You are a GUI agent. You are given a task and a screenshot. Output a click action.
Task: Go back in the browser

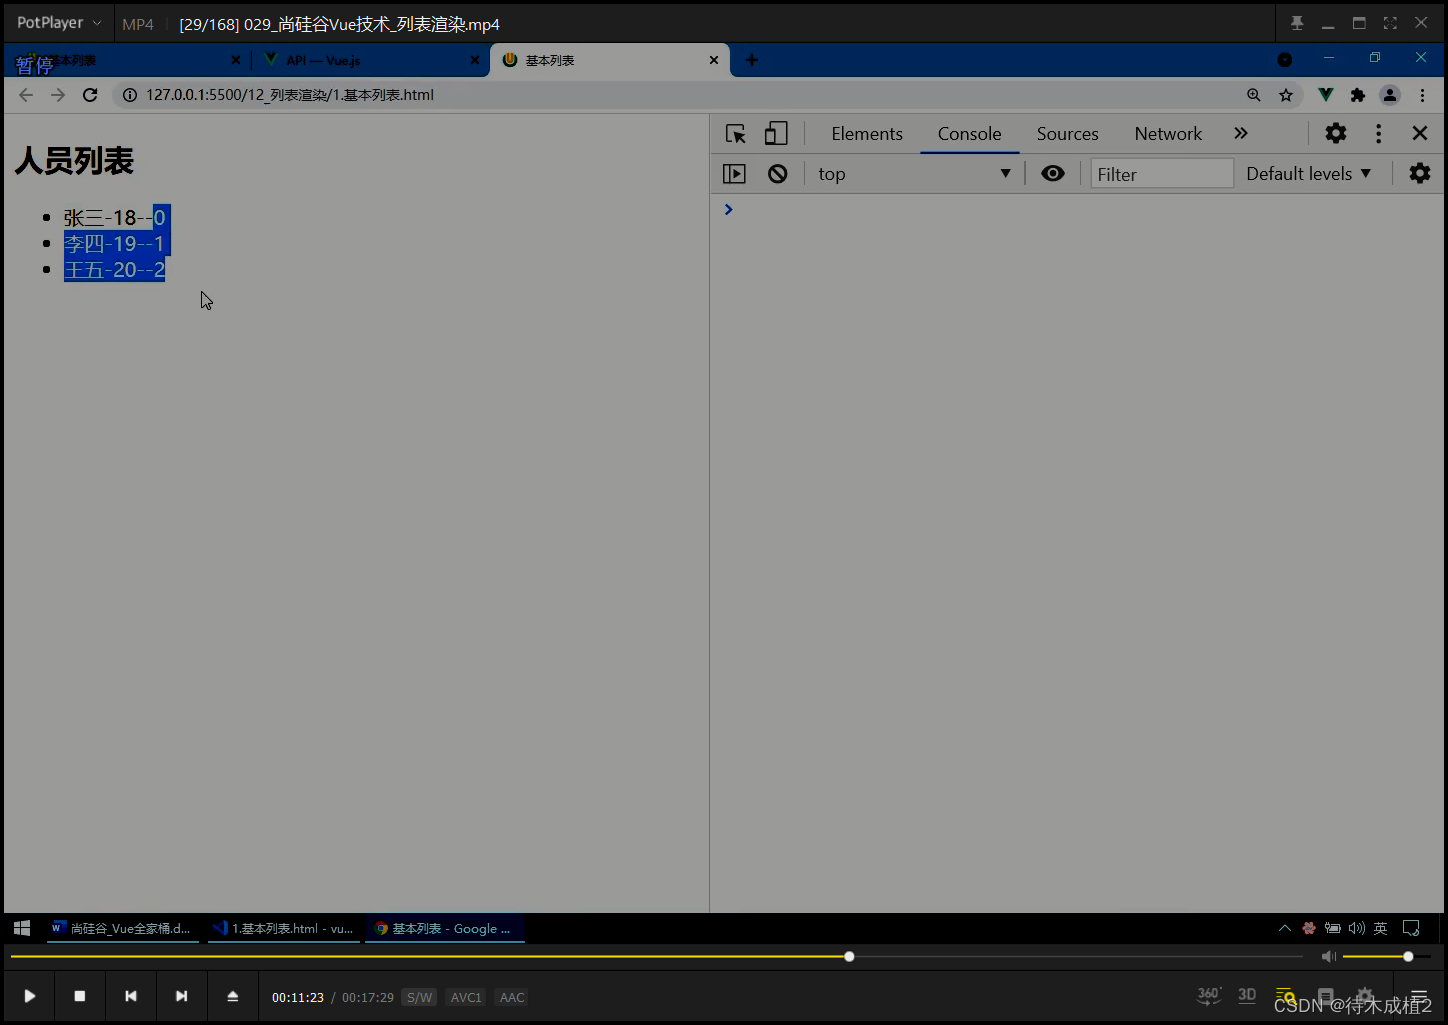(x=26, y=95)
